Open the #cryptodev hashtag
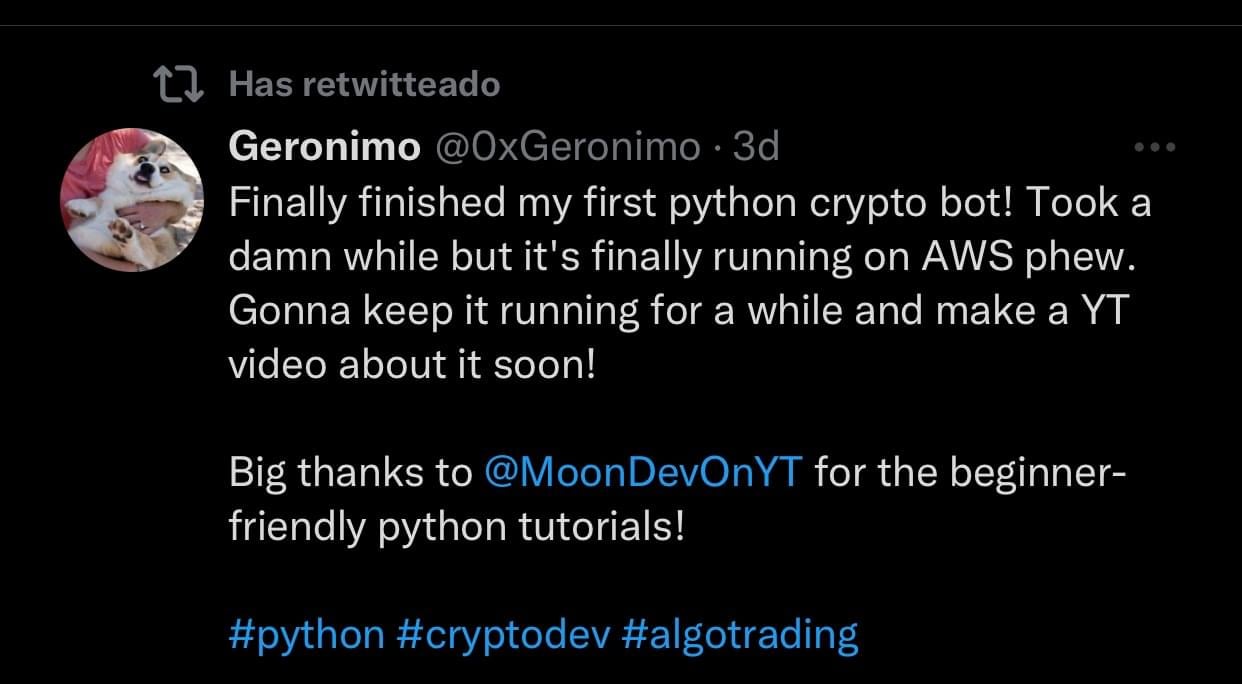 [503, 634]
